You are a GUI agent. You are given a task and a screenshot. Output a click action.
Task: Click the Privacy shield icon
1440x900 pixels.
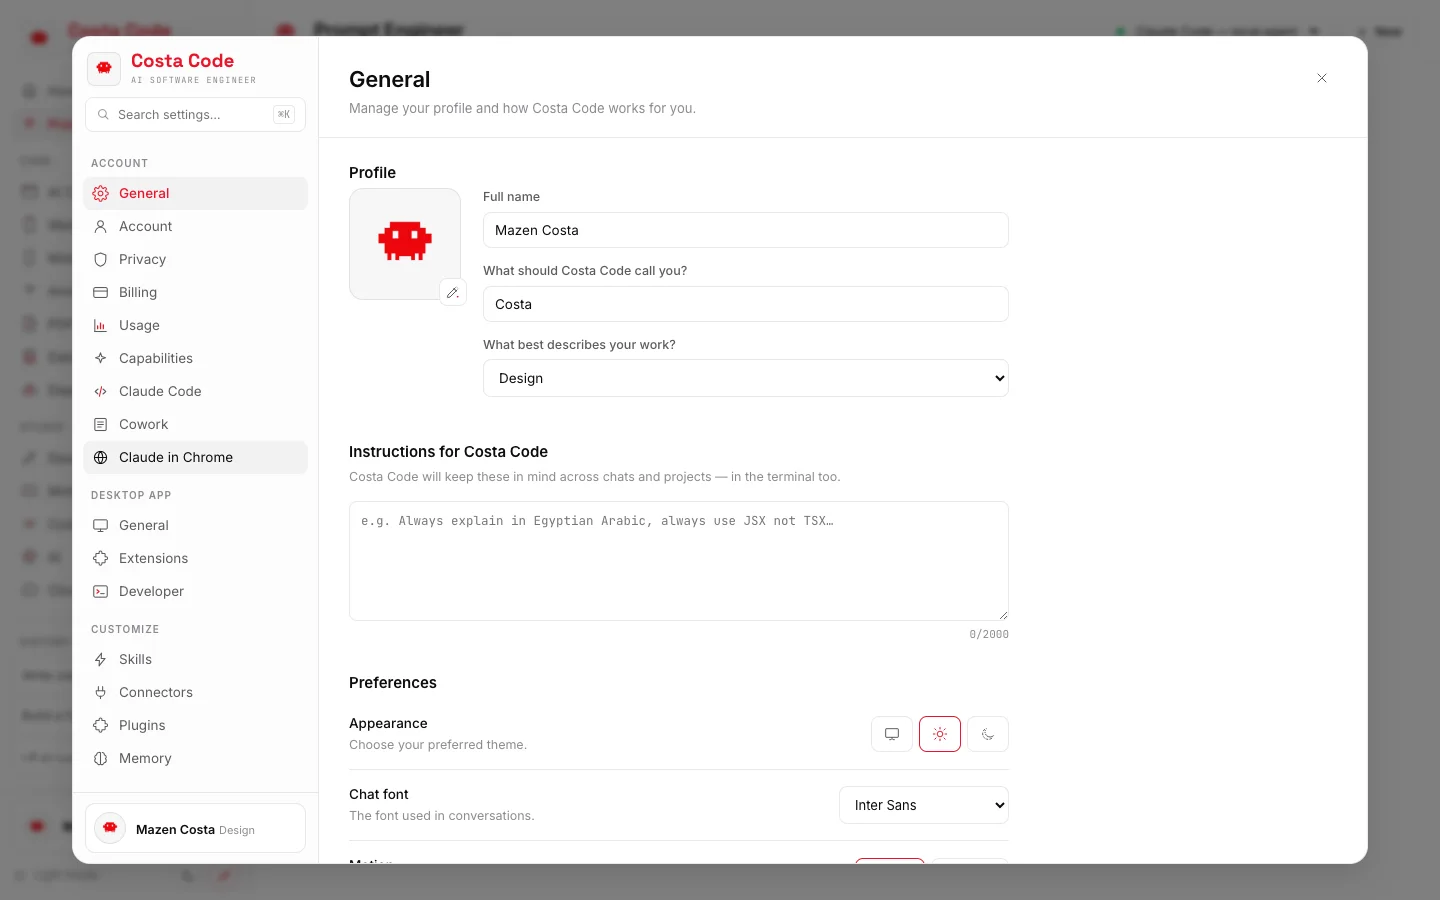100,259
